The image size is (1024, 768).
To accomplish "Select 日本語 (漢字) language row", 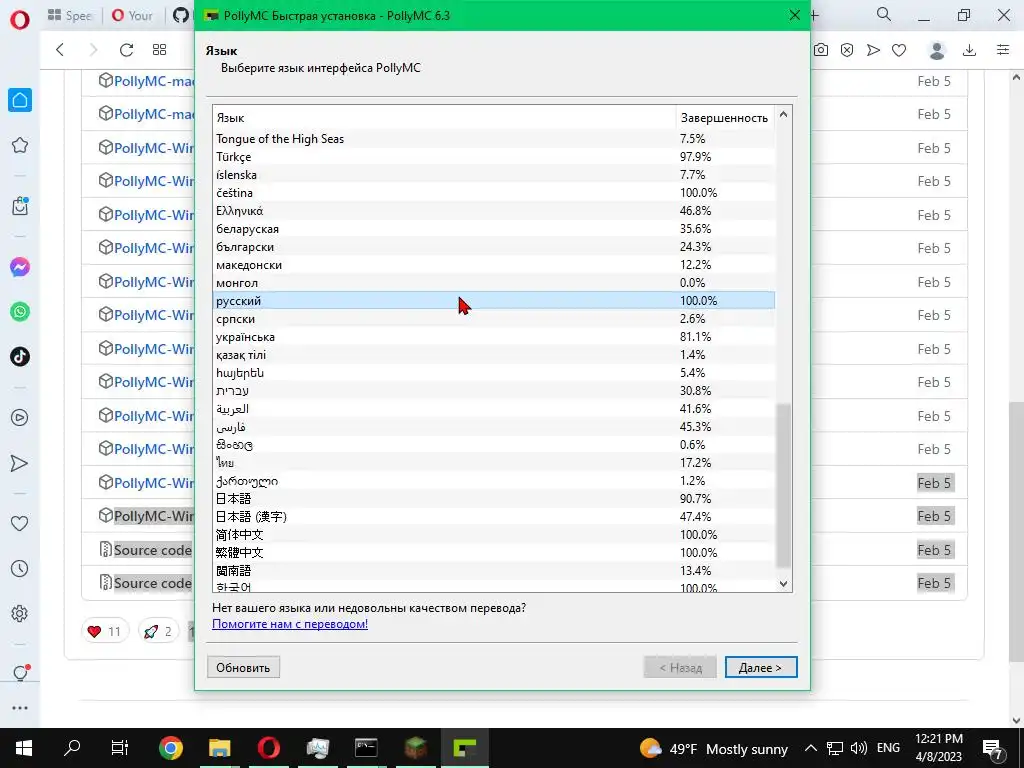I will 494,517.
